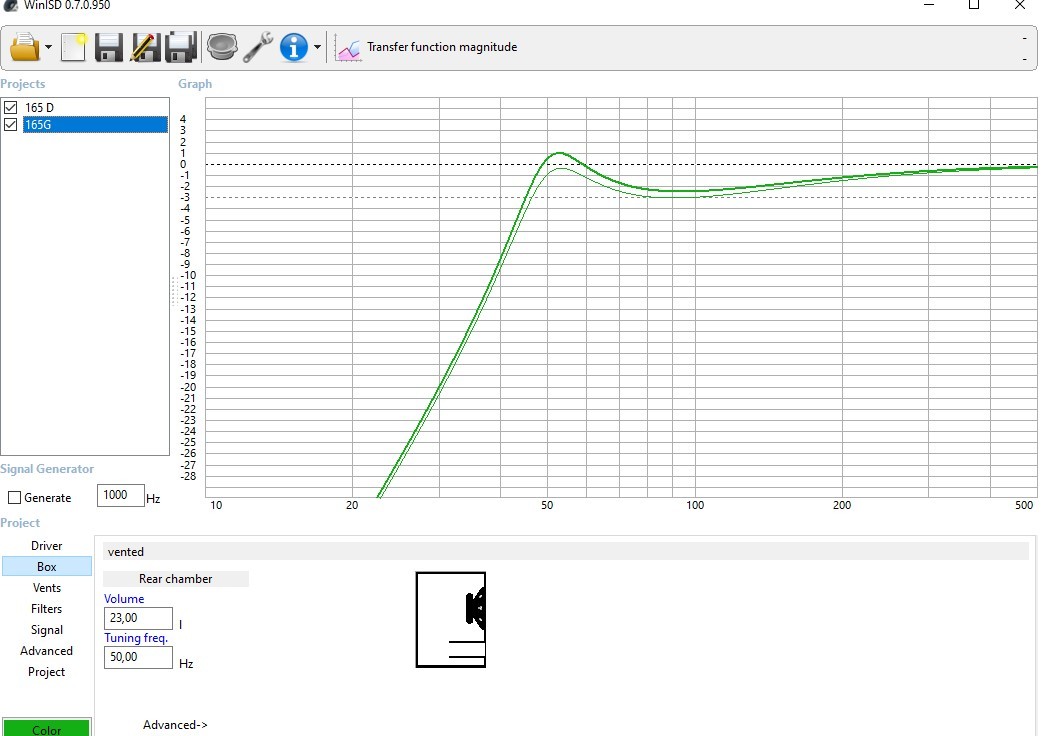Create a new project with blank page icon
The width and height of the screenshot is (1042, 736).
73,47
